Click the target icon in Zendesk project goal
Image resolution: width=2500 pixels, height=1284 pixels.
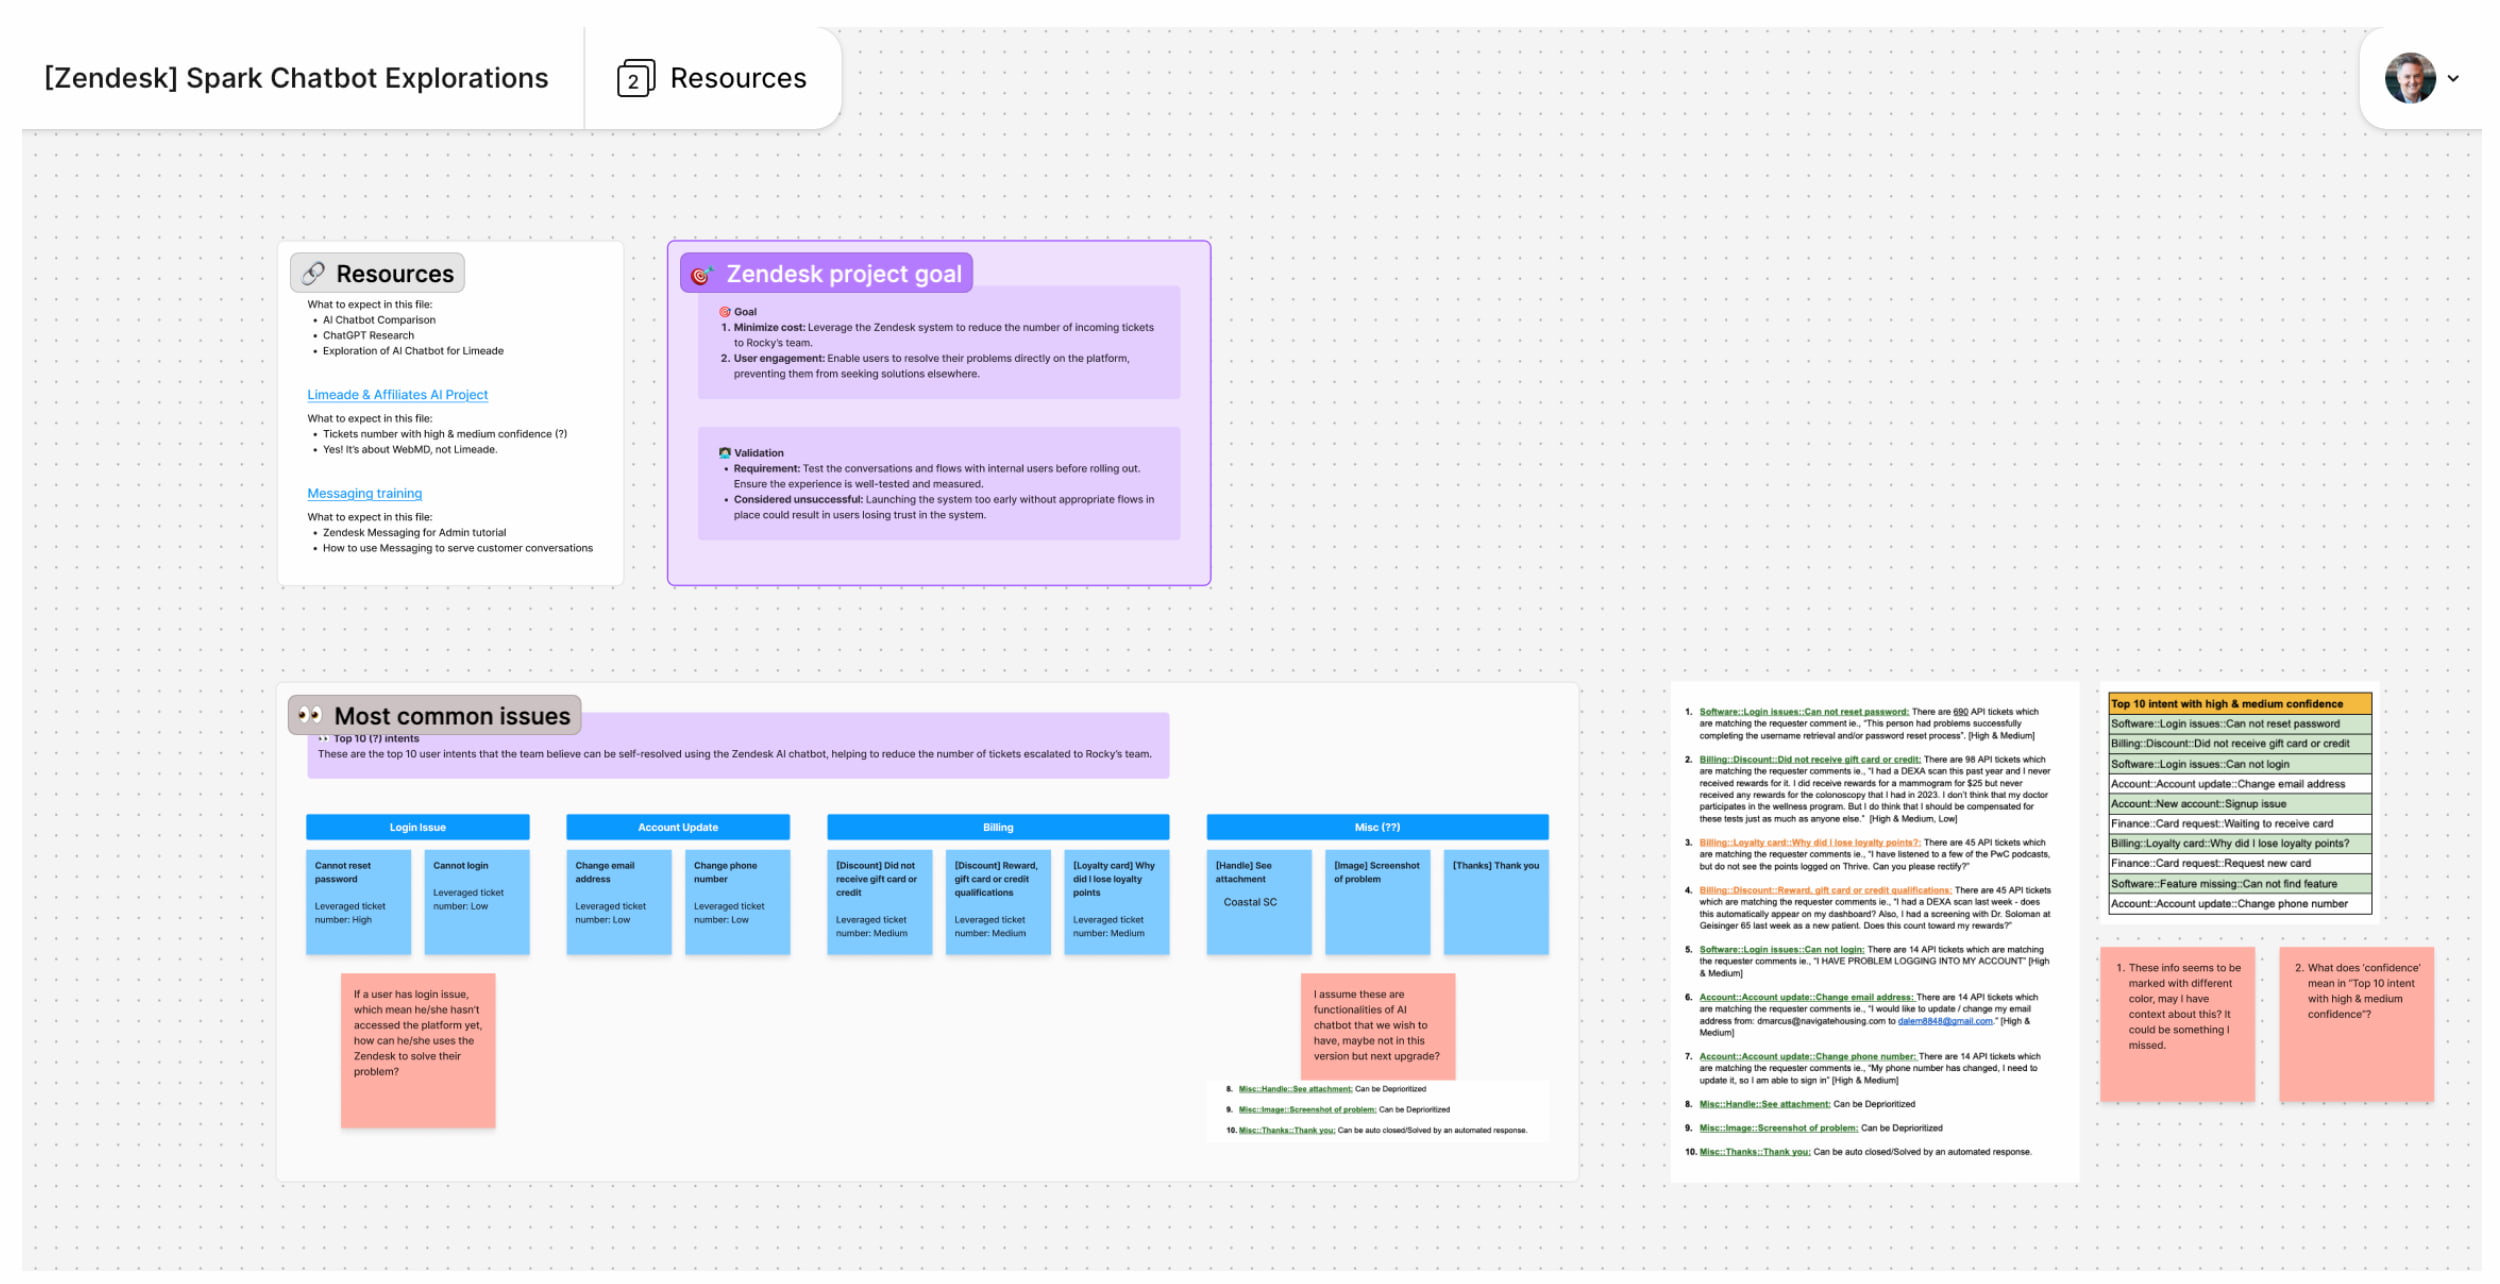(x=701, y=274)
